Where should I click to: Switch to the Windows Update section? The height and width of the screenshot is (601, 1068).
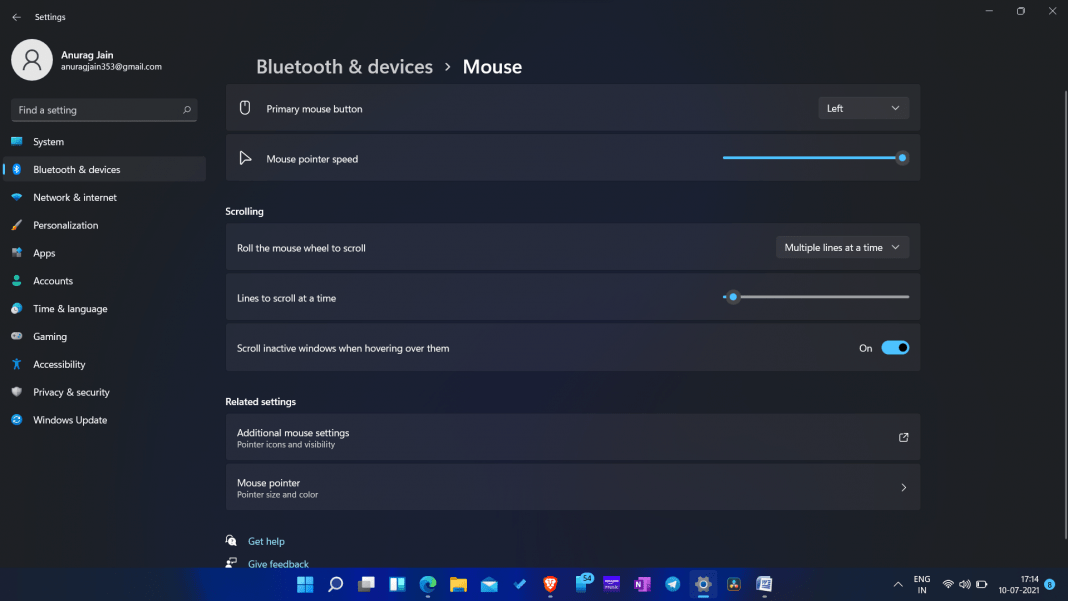coord(70,420)
